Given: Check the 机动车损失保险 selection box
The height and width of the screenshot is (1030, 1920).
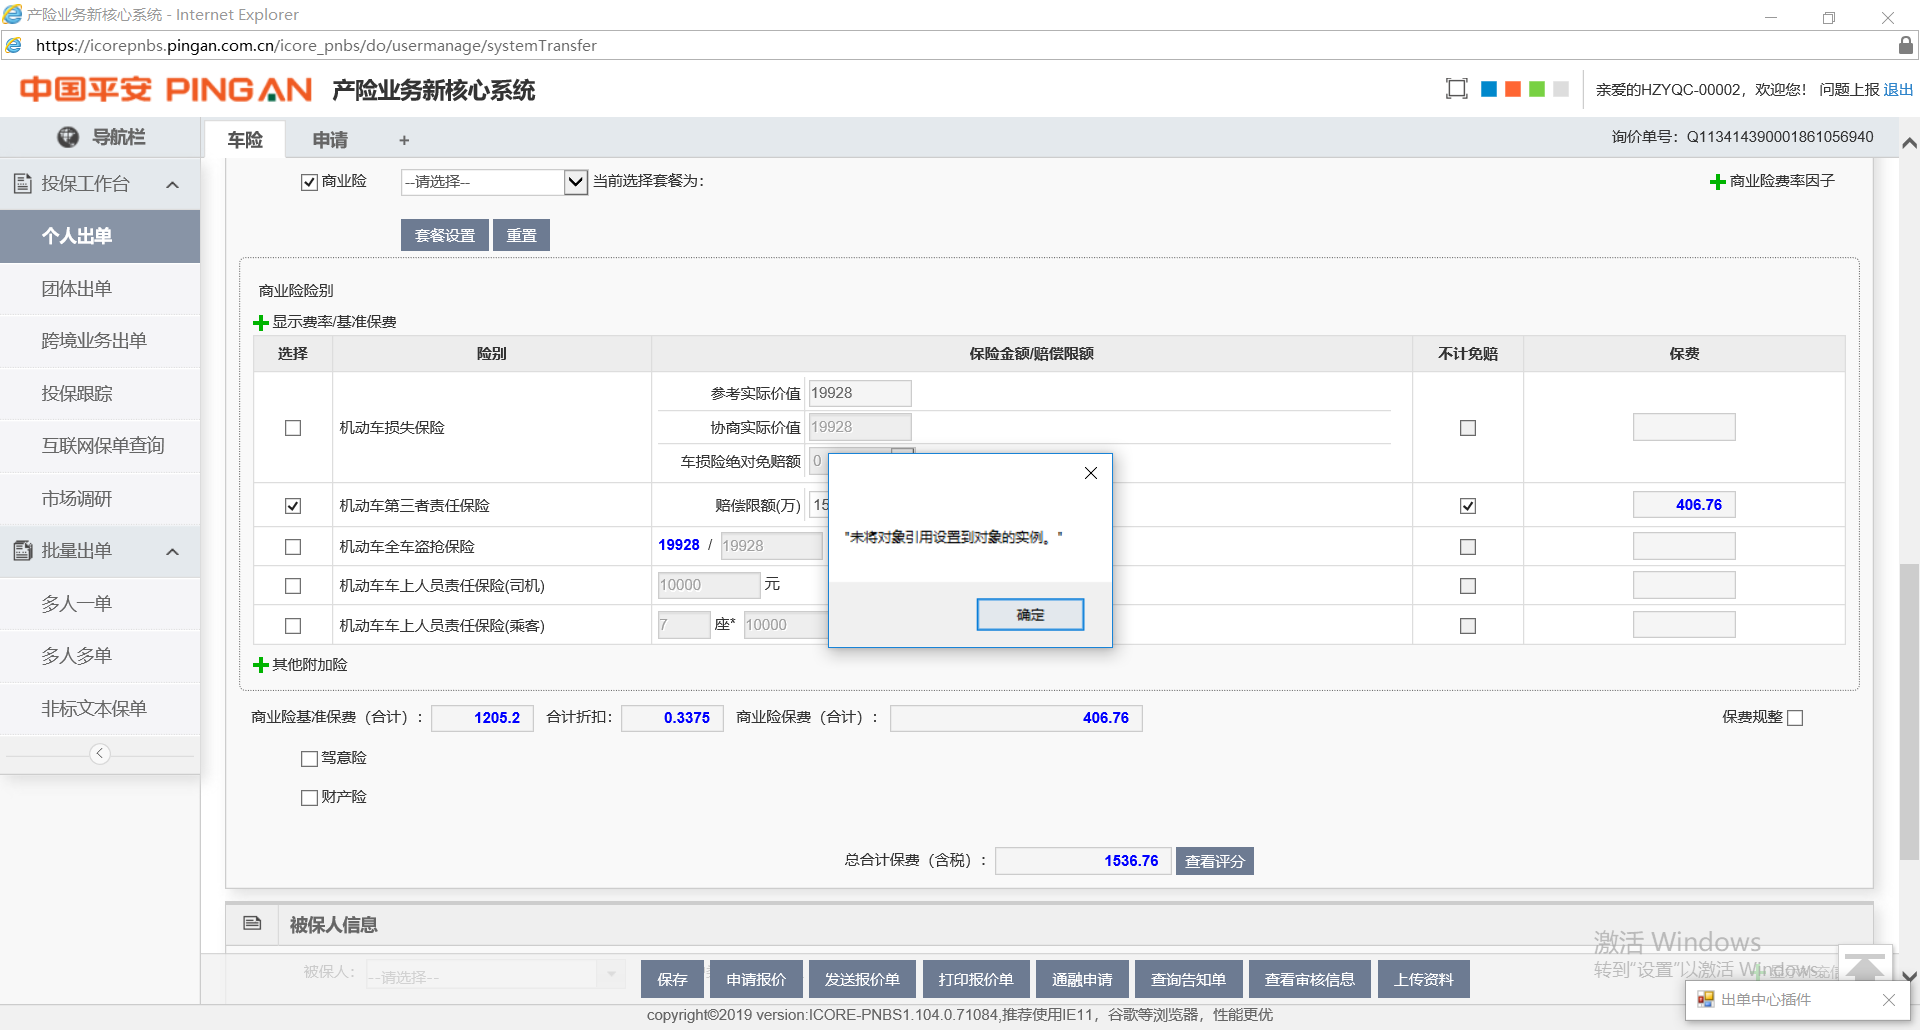Looking at the screenshot, I should [x=293, y=428].
